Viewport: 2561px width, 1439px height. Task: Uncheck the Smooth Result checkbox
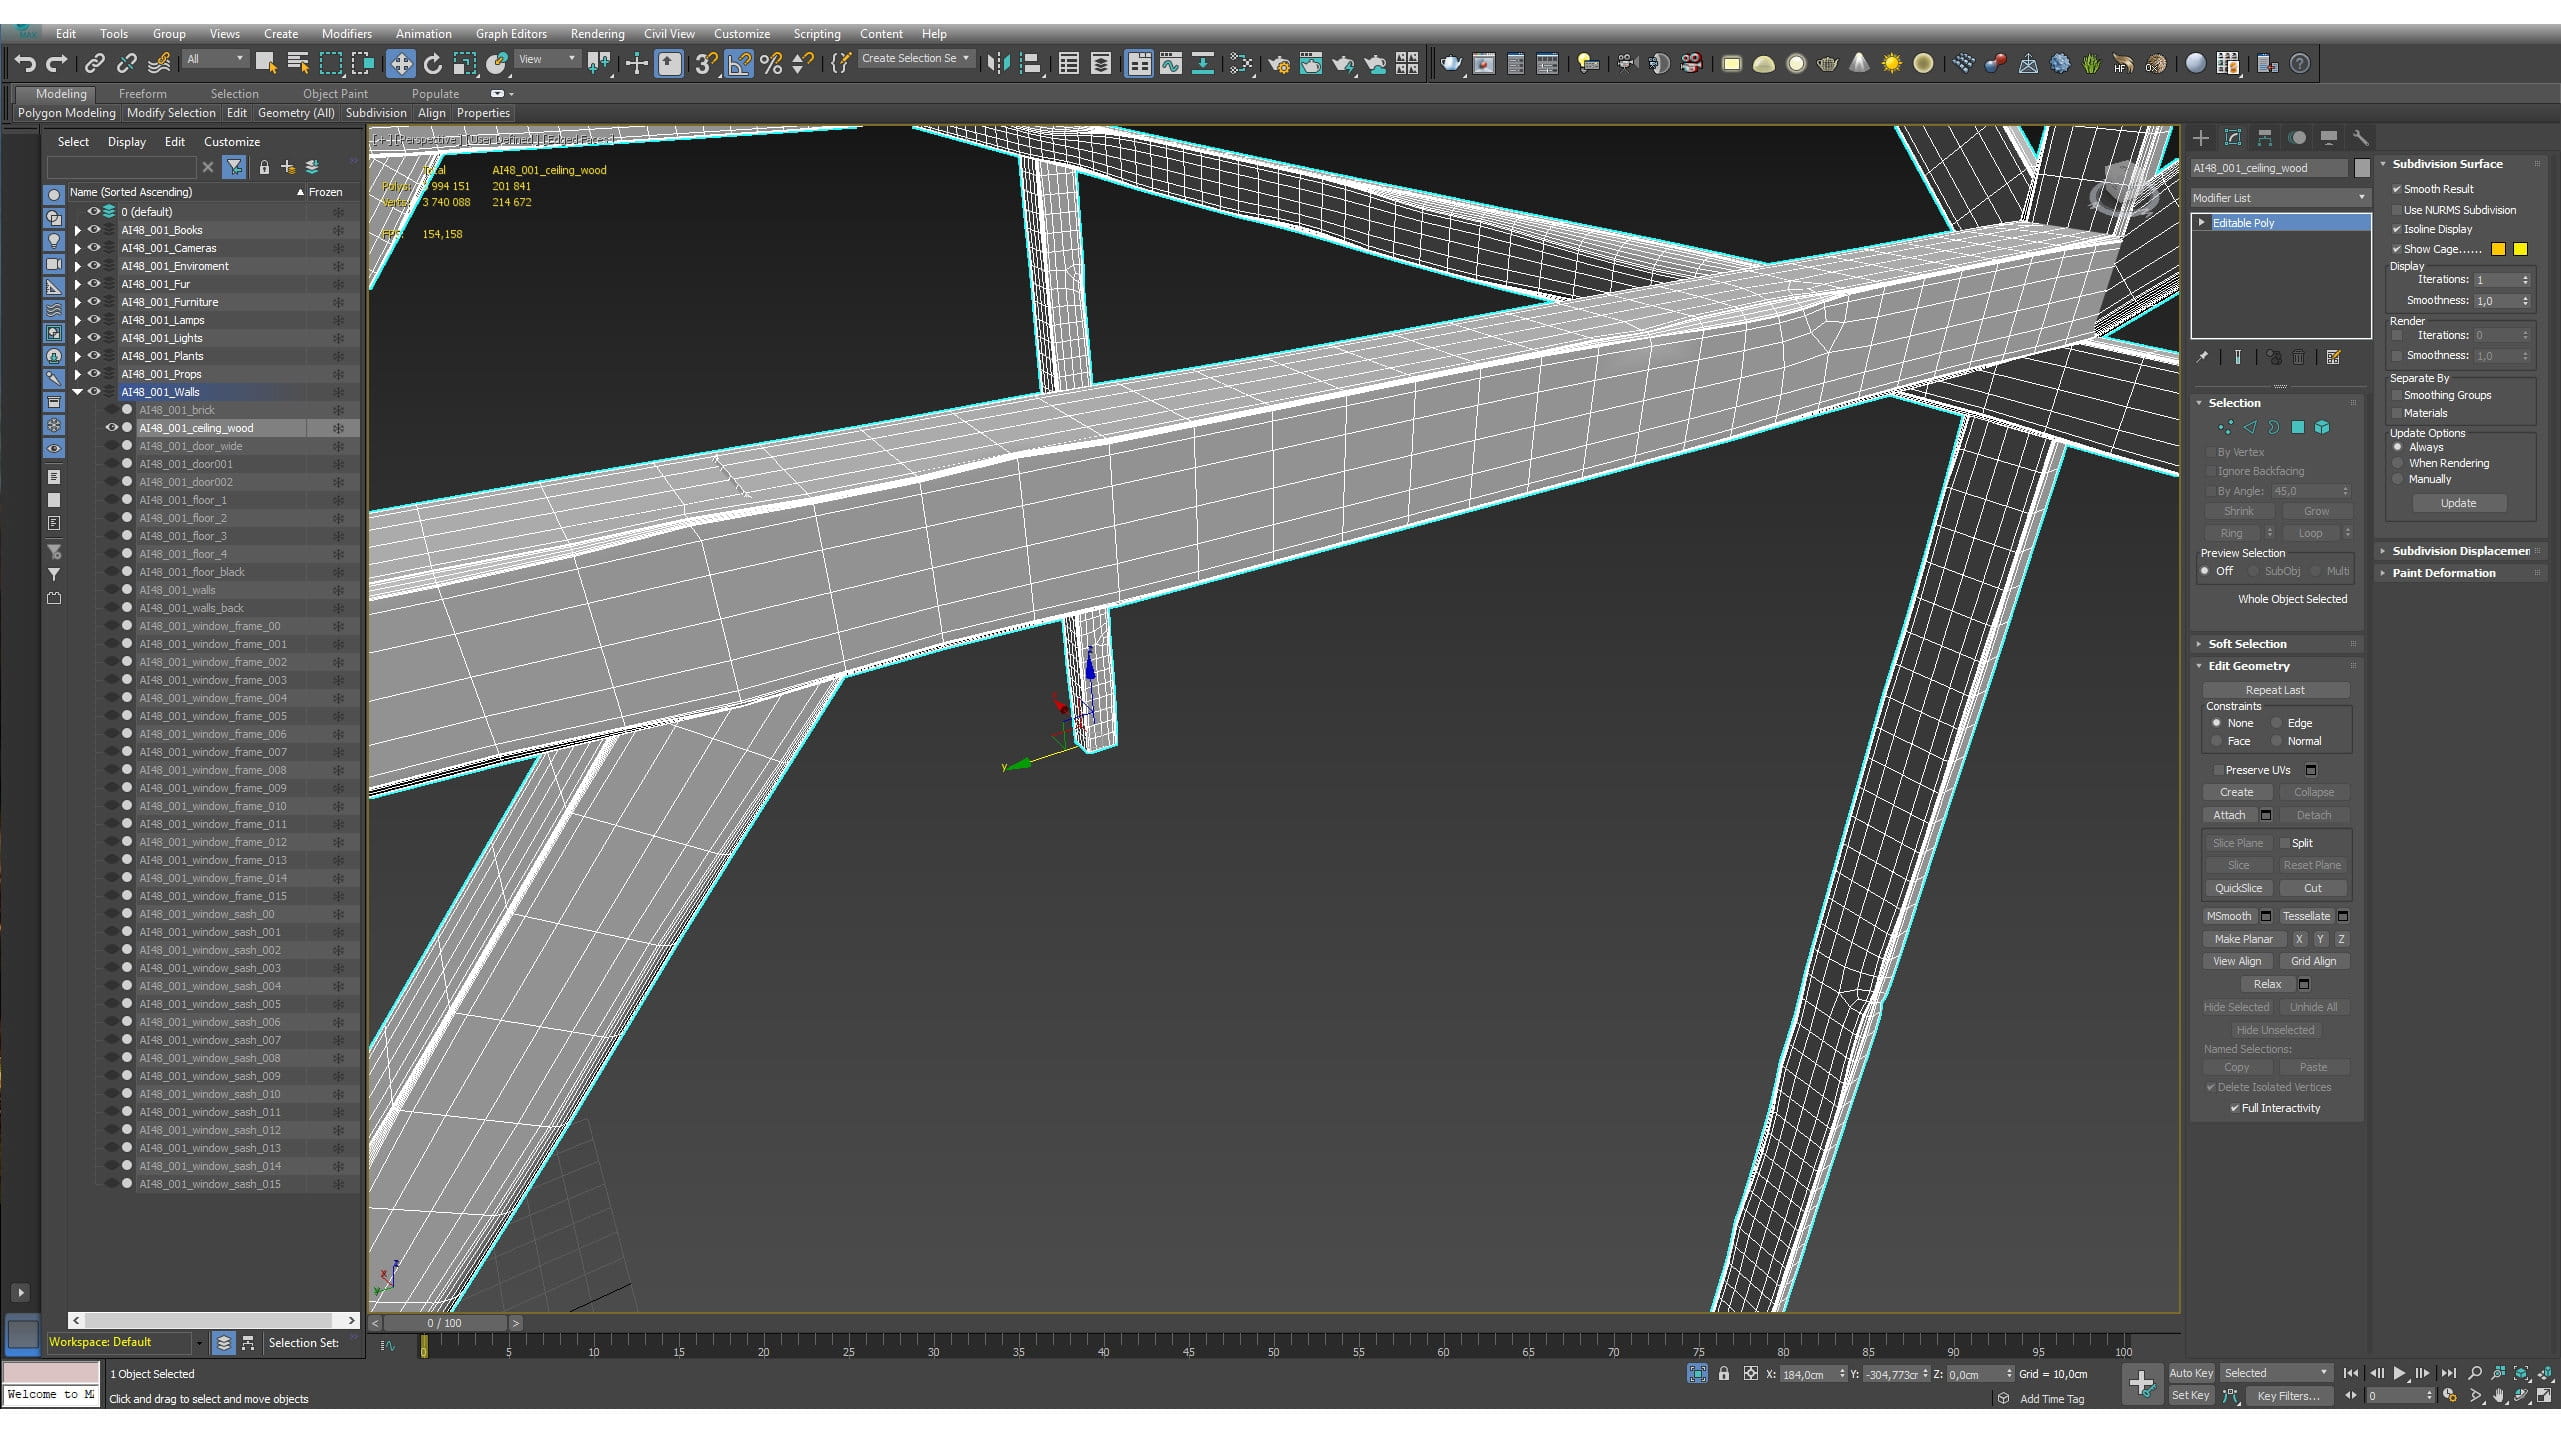tap(2397, 189)
